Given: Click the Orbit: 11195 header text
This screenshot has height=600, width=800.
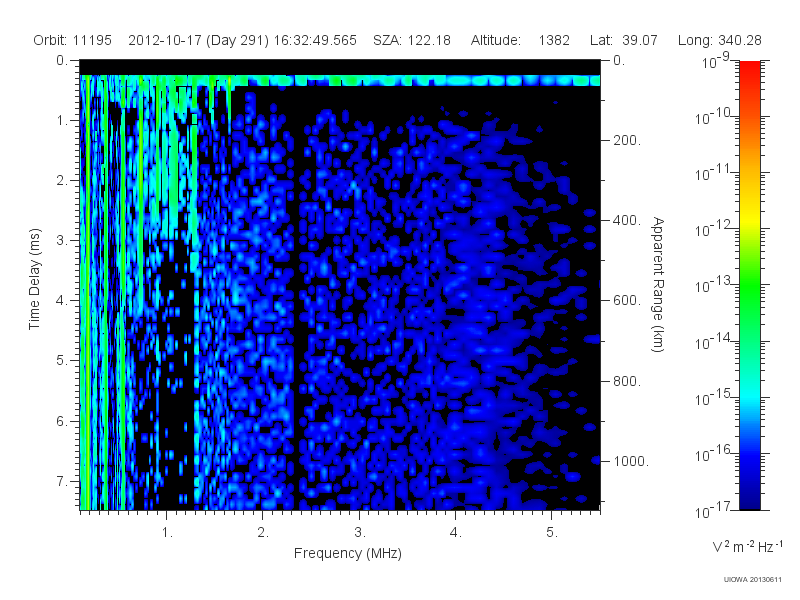Looking at the screenshot, I should [72, 40].
